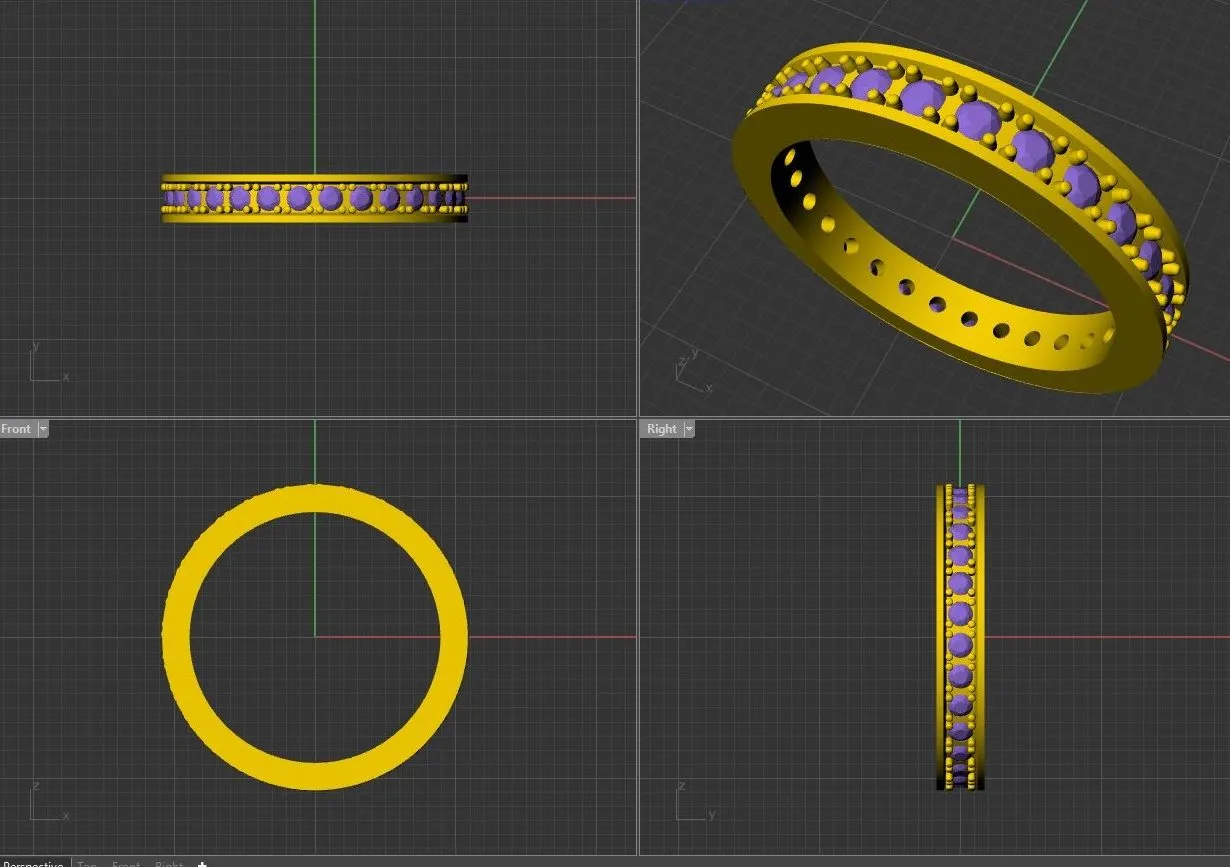Select the yellow ring outline in Front viewport
This screenshot has width=1230, height=867.
(x=176, y=637)
